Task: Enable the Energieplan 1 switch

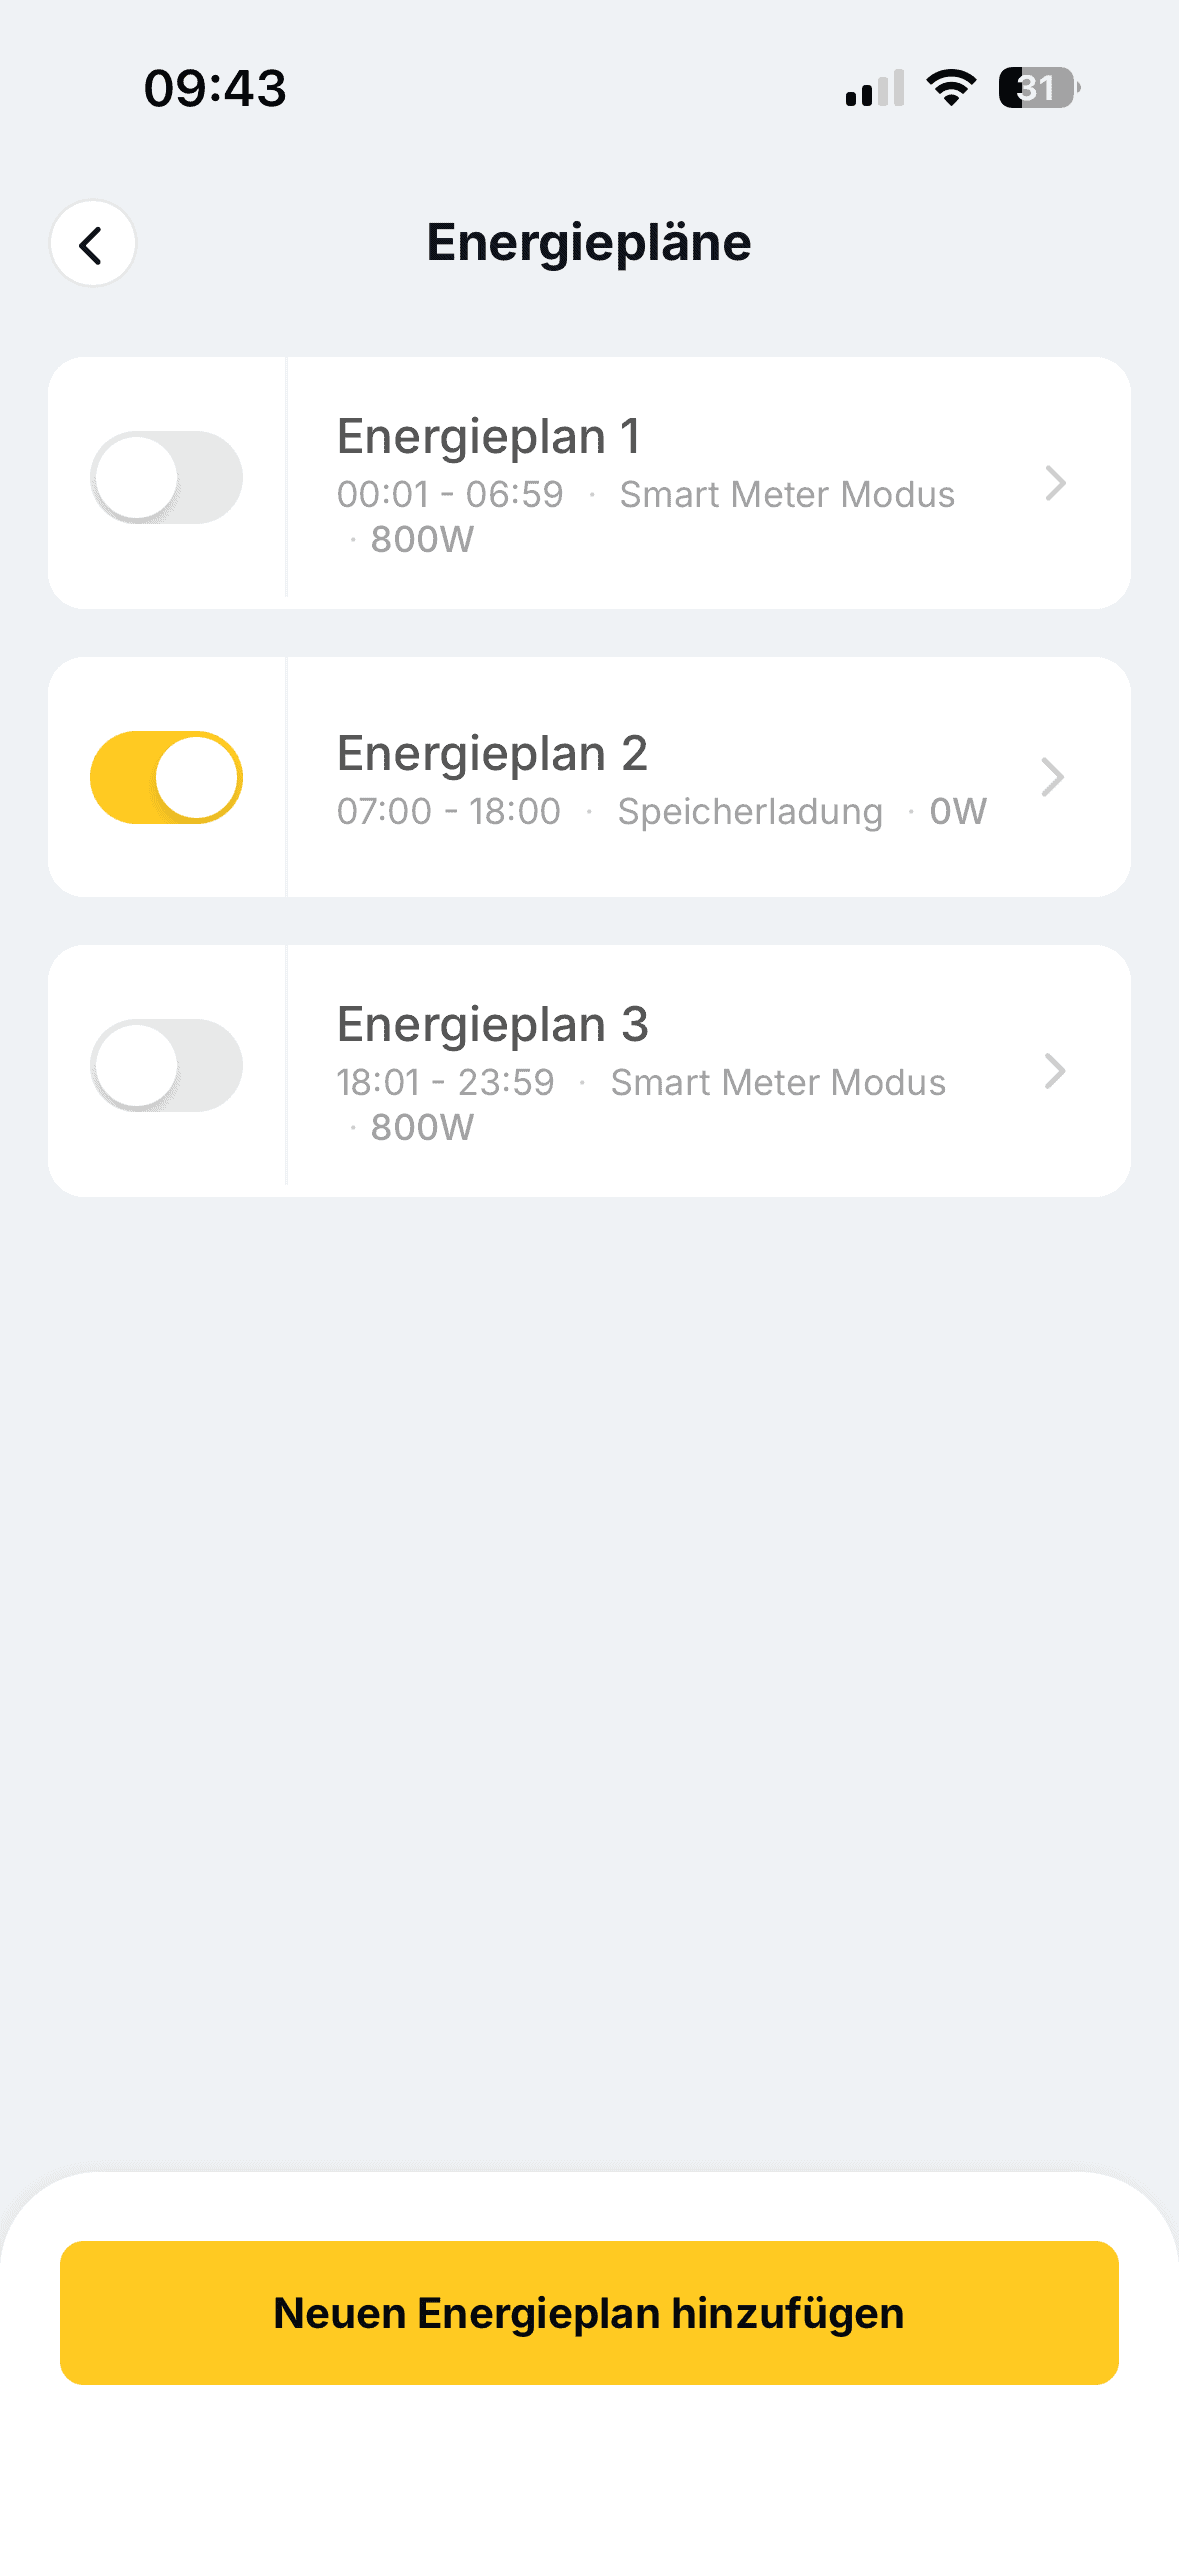Action: (166, 478)
